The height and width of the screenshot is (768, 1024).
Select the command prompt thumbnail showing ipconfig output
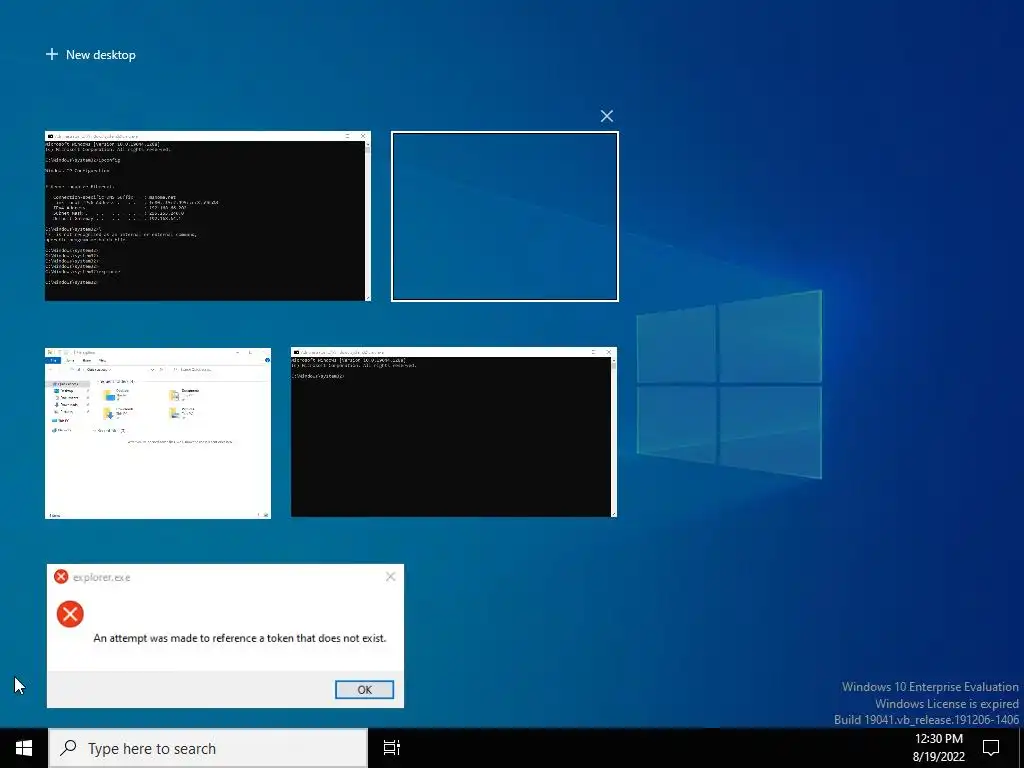point(208,216)
